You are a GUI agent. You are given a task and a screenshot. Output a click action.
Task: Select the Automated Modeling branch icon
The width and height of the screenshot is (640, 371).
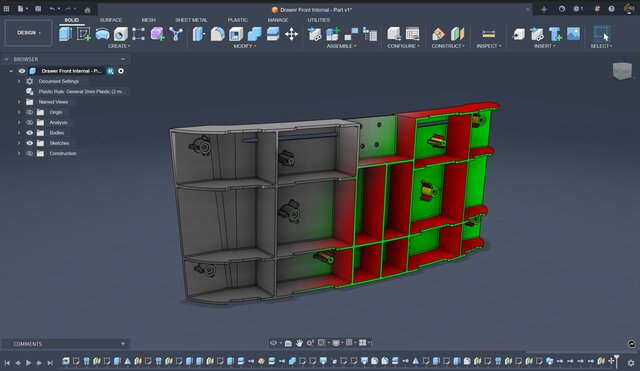pos(176,34)
